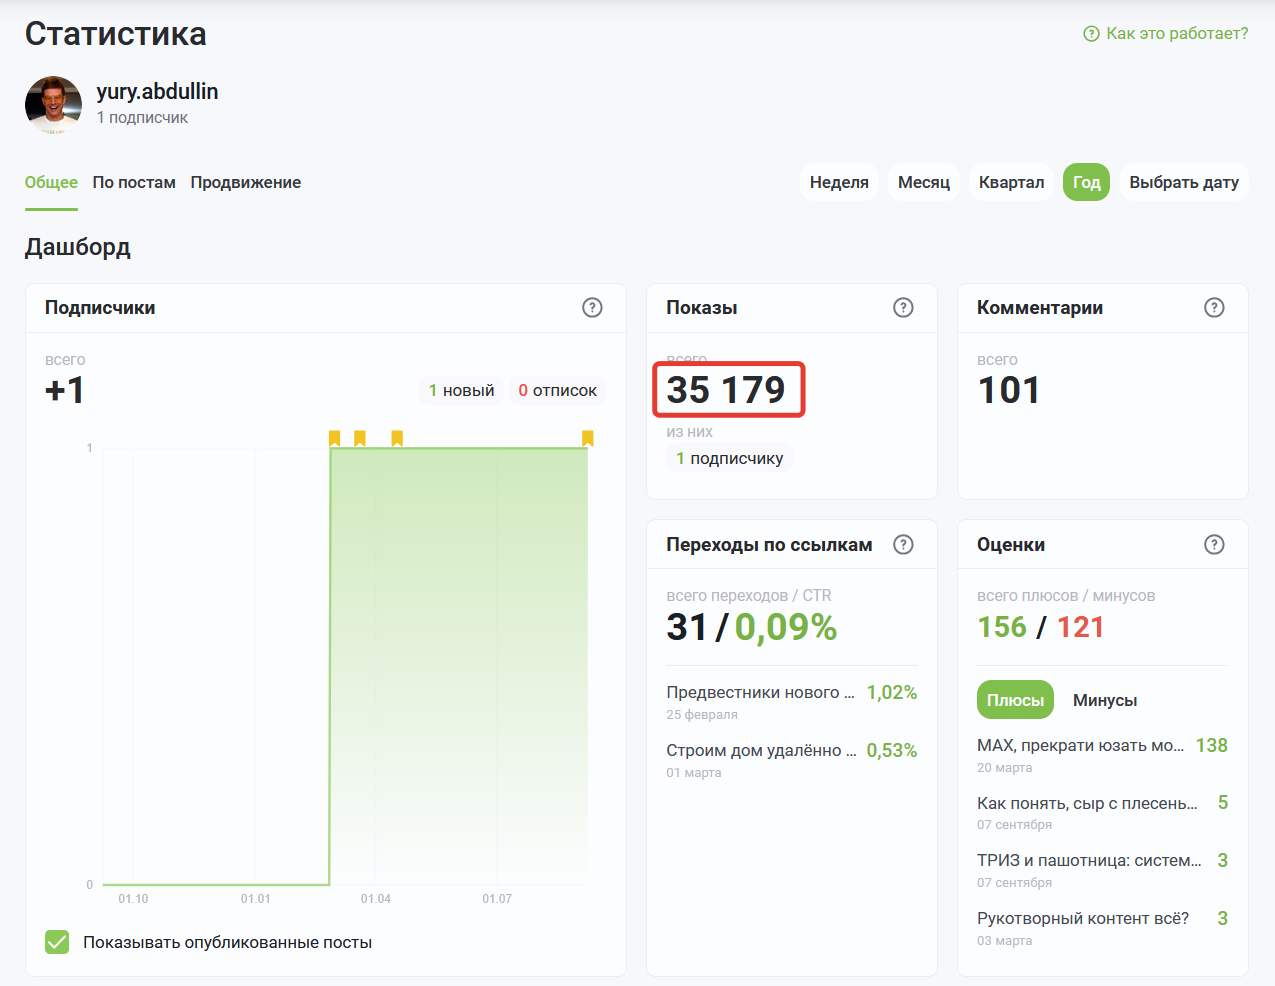1275x986 pixels.
Task: Open post Предвестники нового link
Action: [760, 692]
